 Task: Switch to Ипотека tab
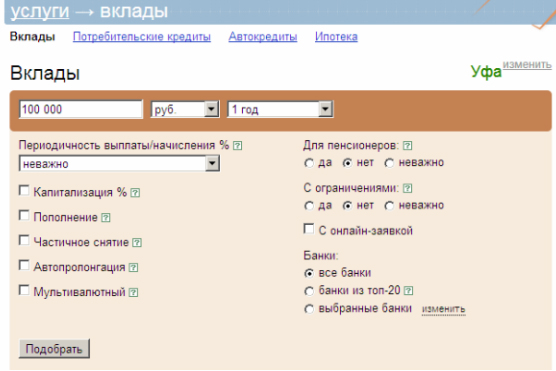click(336, 37)
